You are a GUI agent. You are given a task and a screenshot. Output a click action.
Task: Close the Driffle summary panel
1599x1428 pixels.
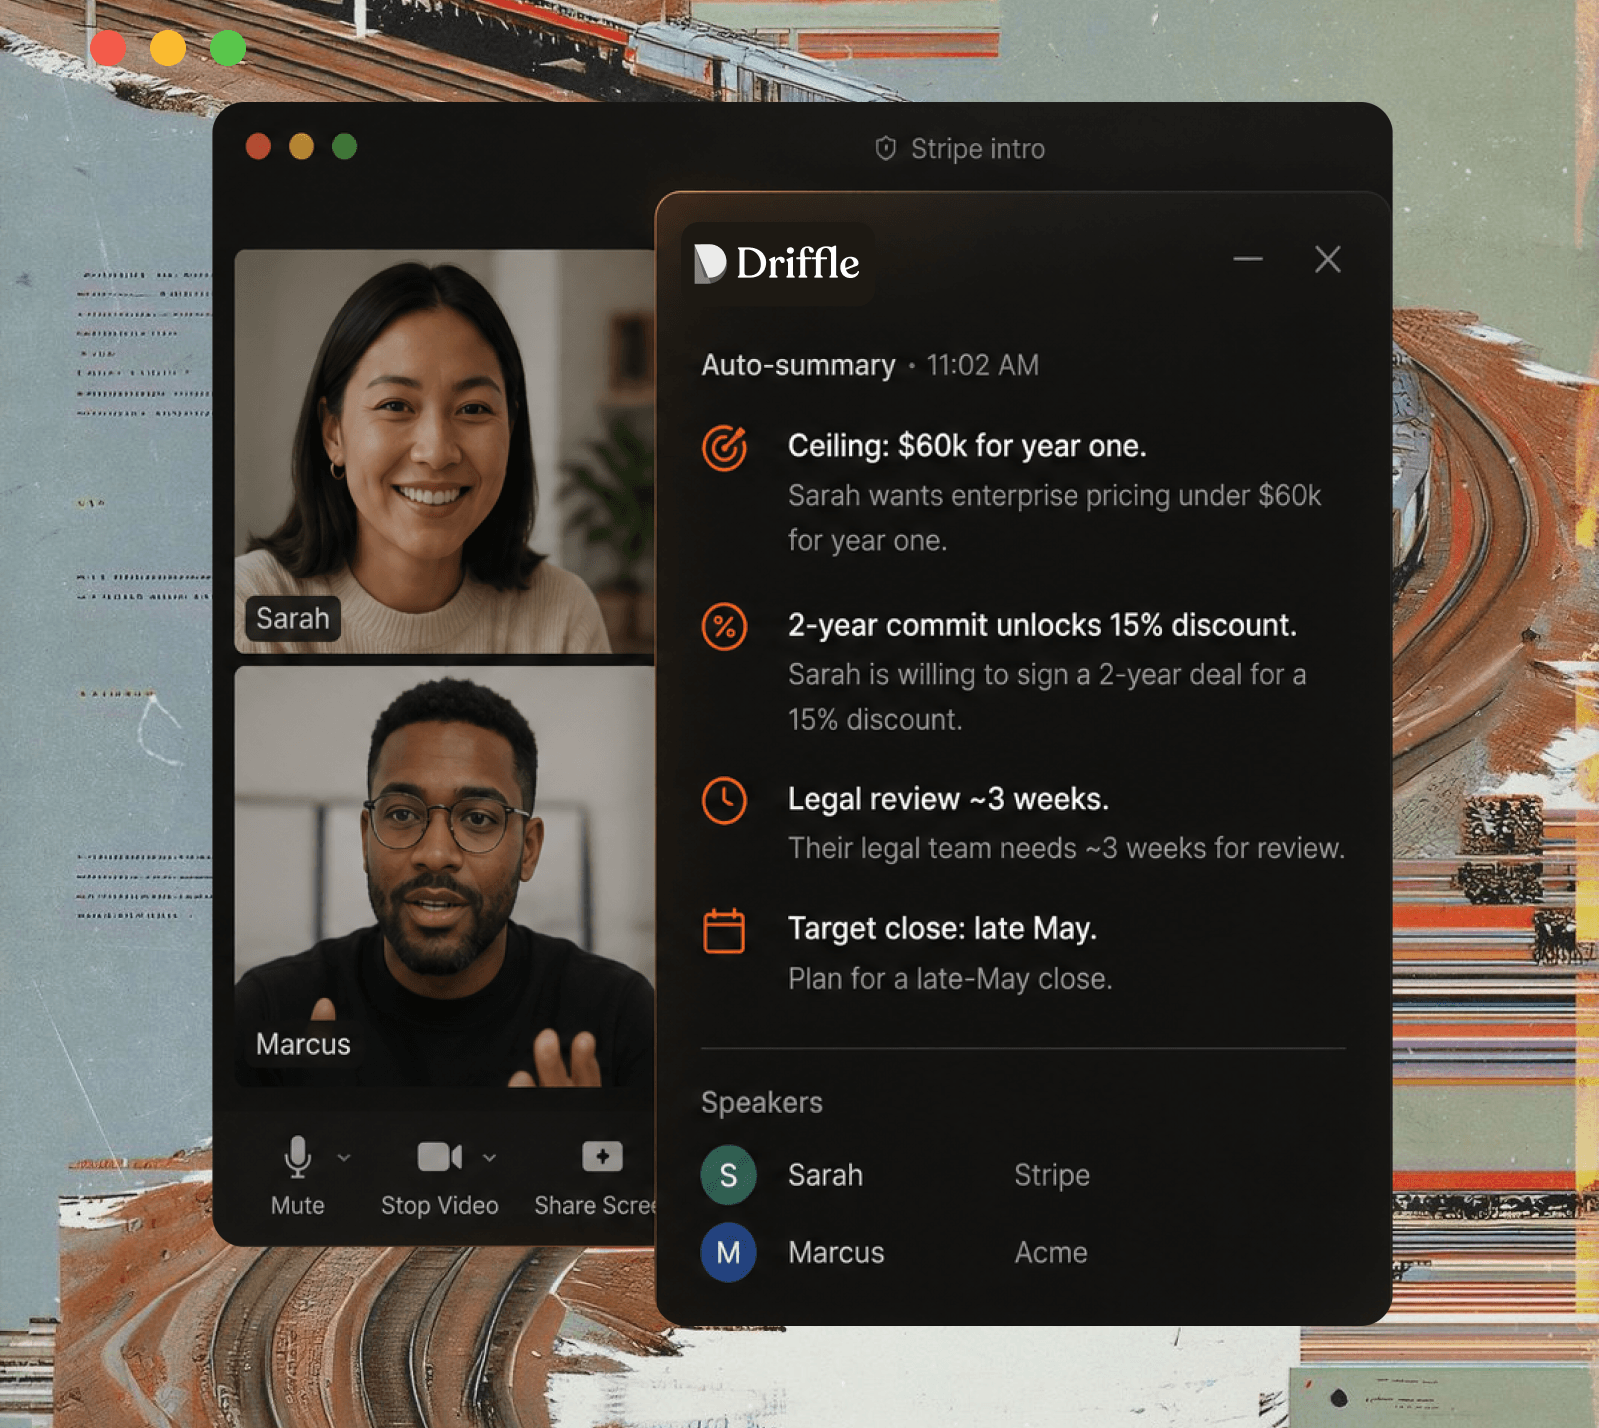(x=1328, y=259)
